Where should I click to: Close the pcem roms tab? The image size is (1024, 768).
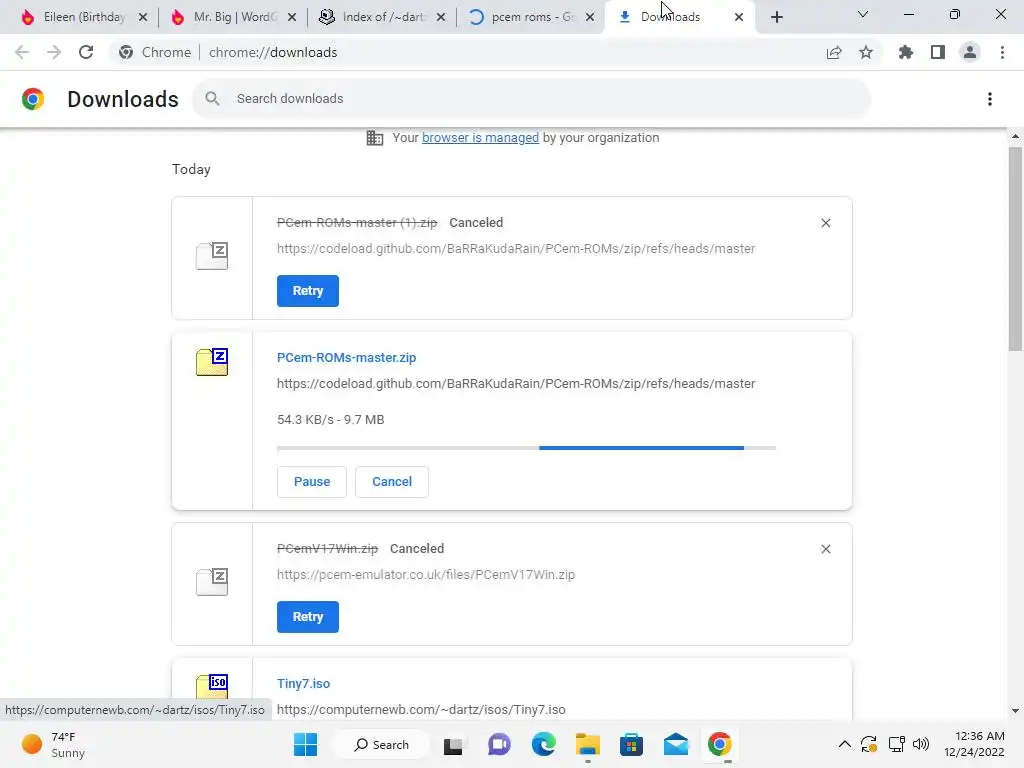click(x=590, y=17)
